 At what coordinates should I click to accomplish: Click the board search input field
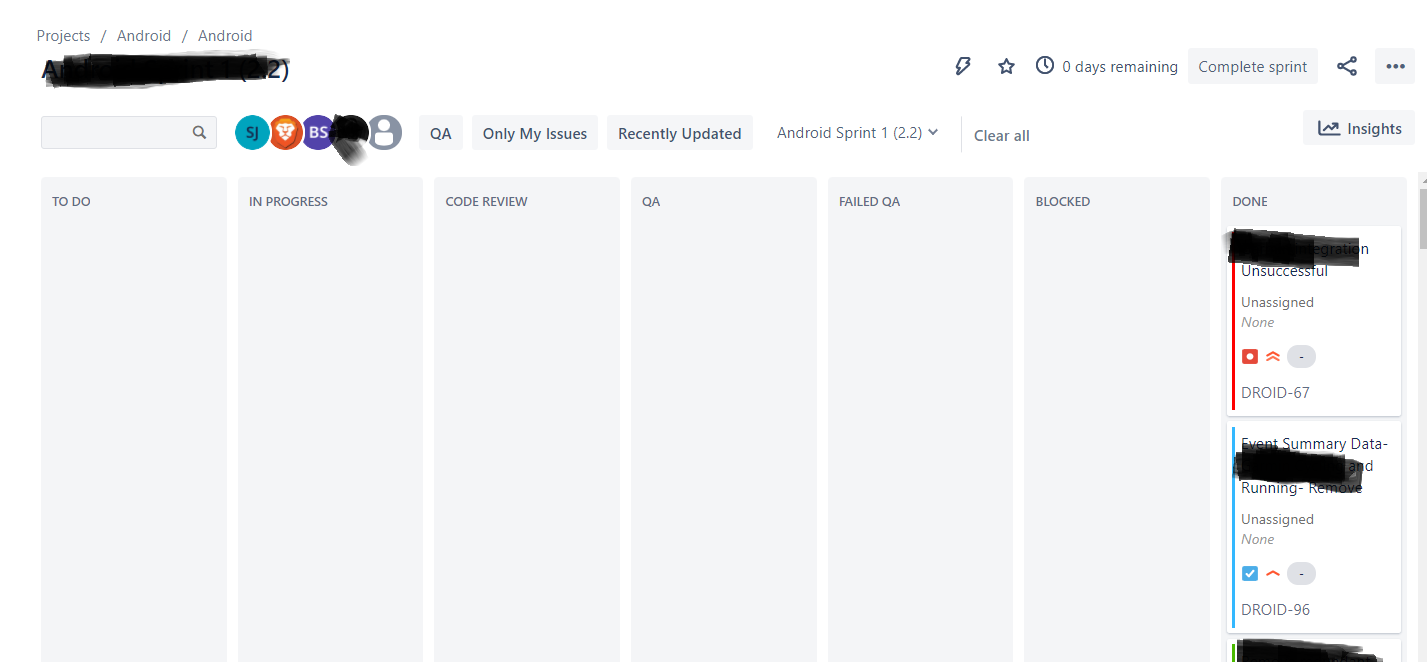point(129,132)
